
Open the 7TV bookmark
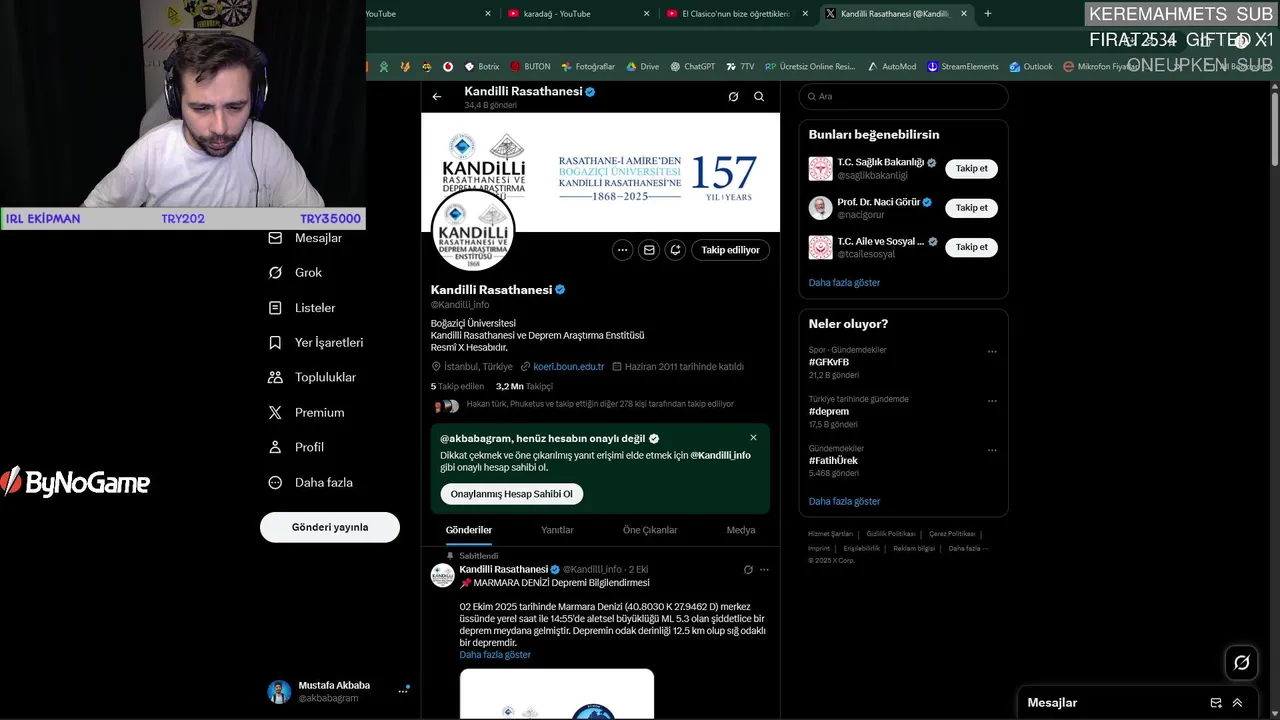[x=740, y=67]
